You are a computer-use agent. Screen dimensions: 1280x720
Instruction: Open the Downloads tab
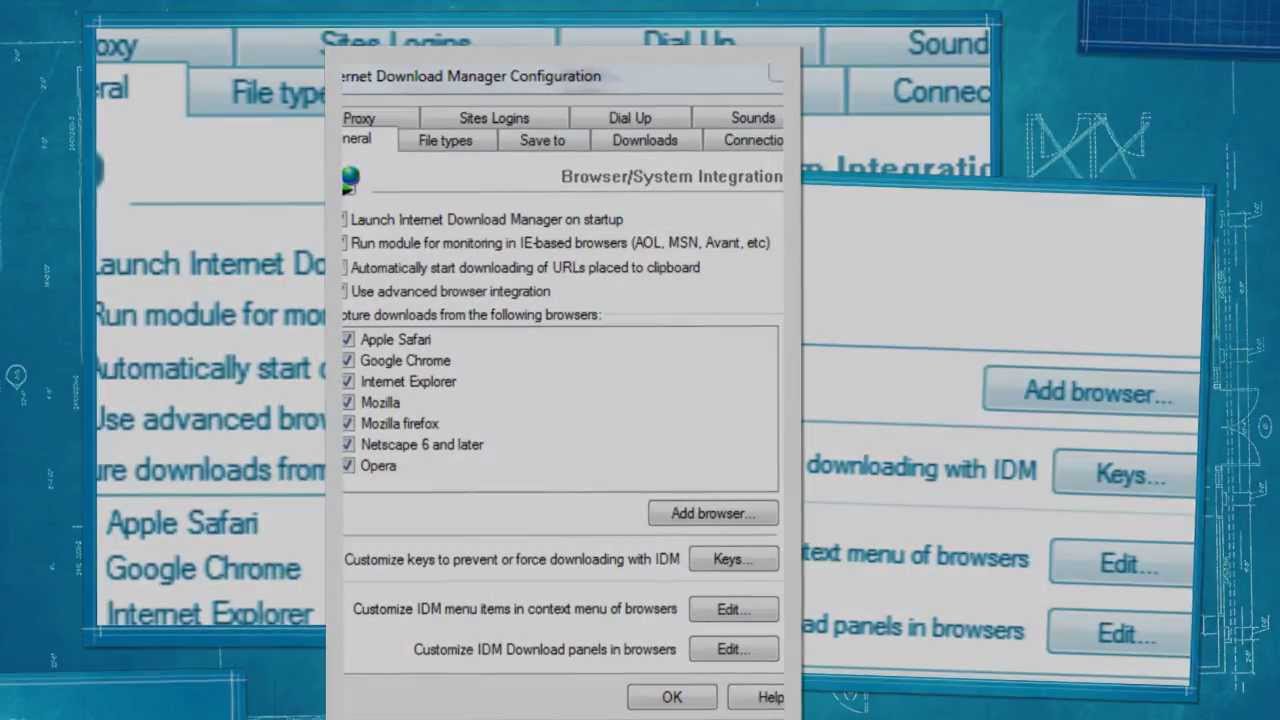[x=645, y=141]
